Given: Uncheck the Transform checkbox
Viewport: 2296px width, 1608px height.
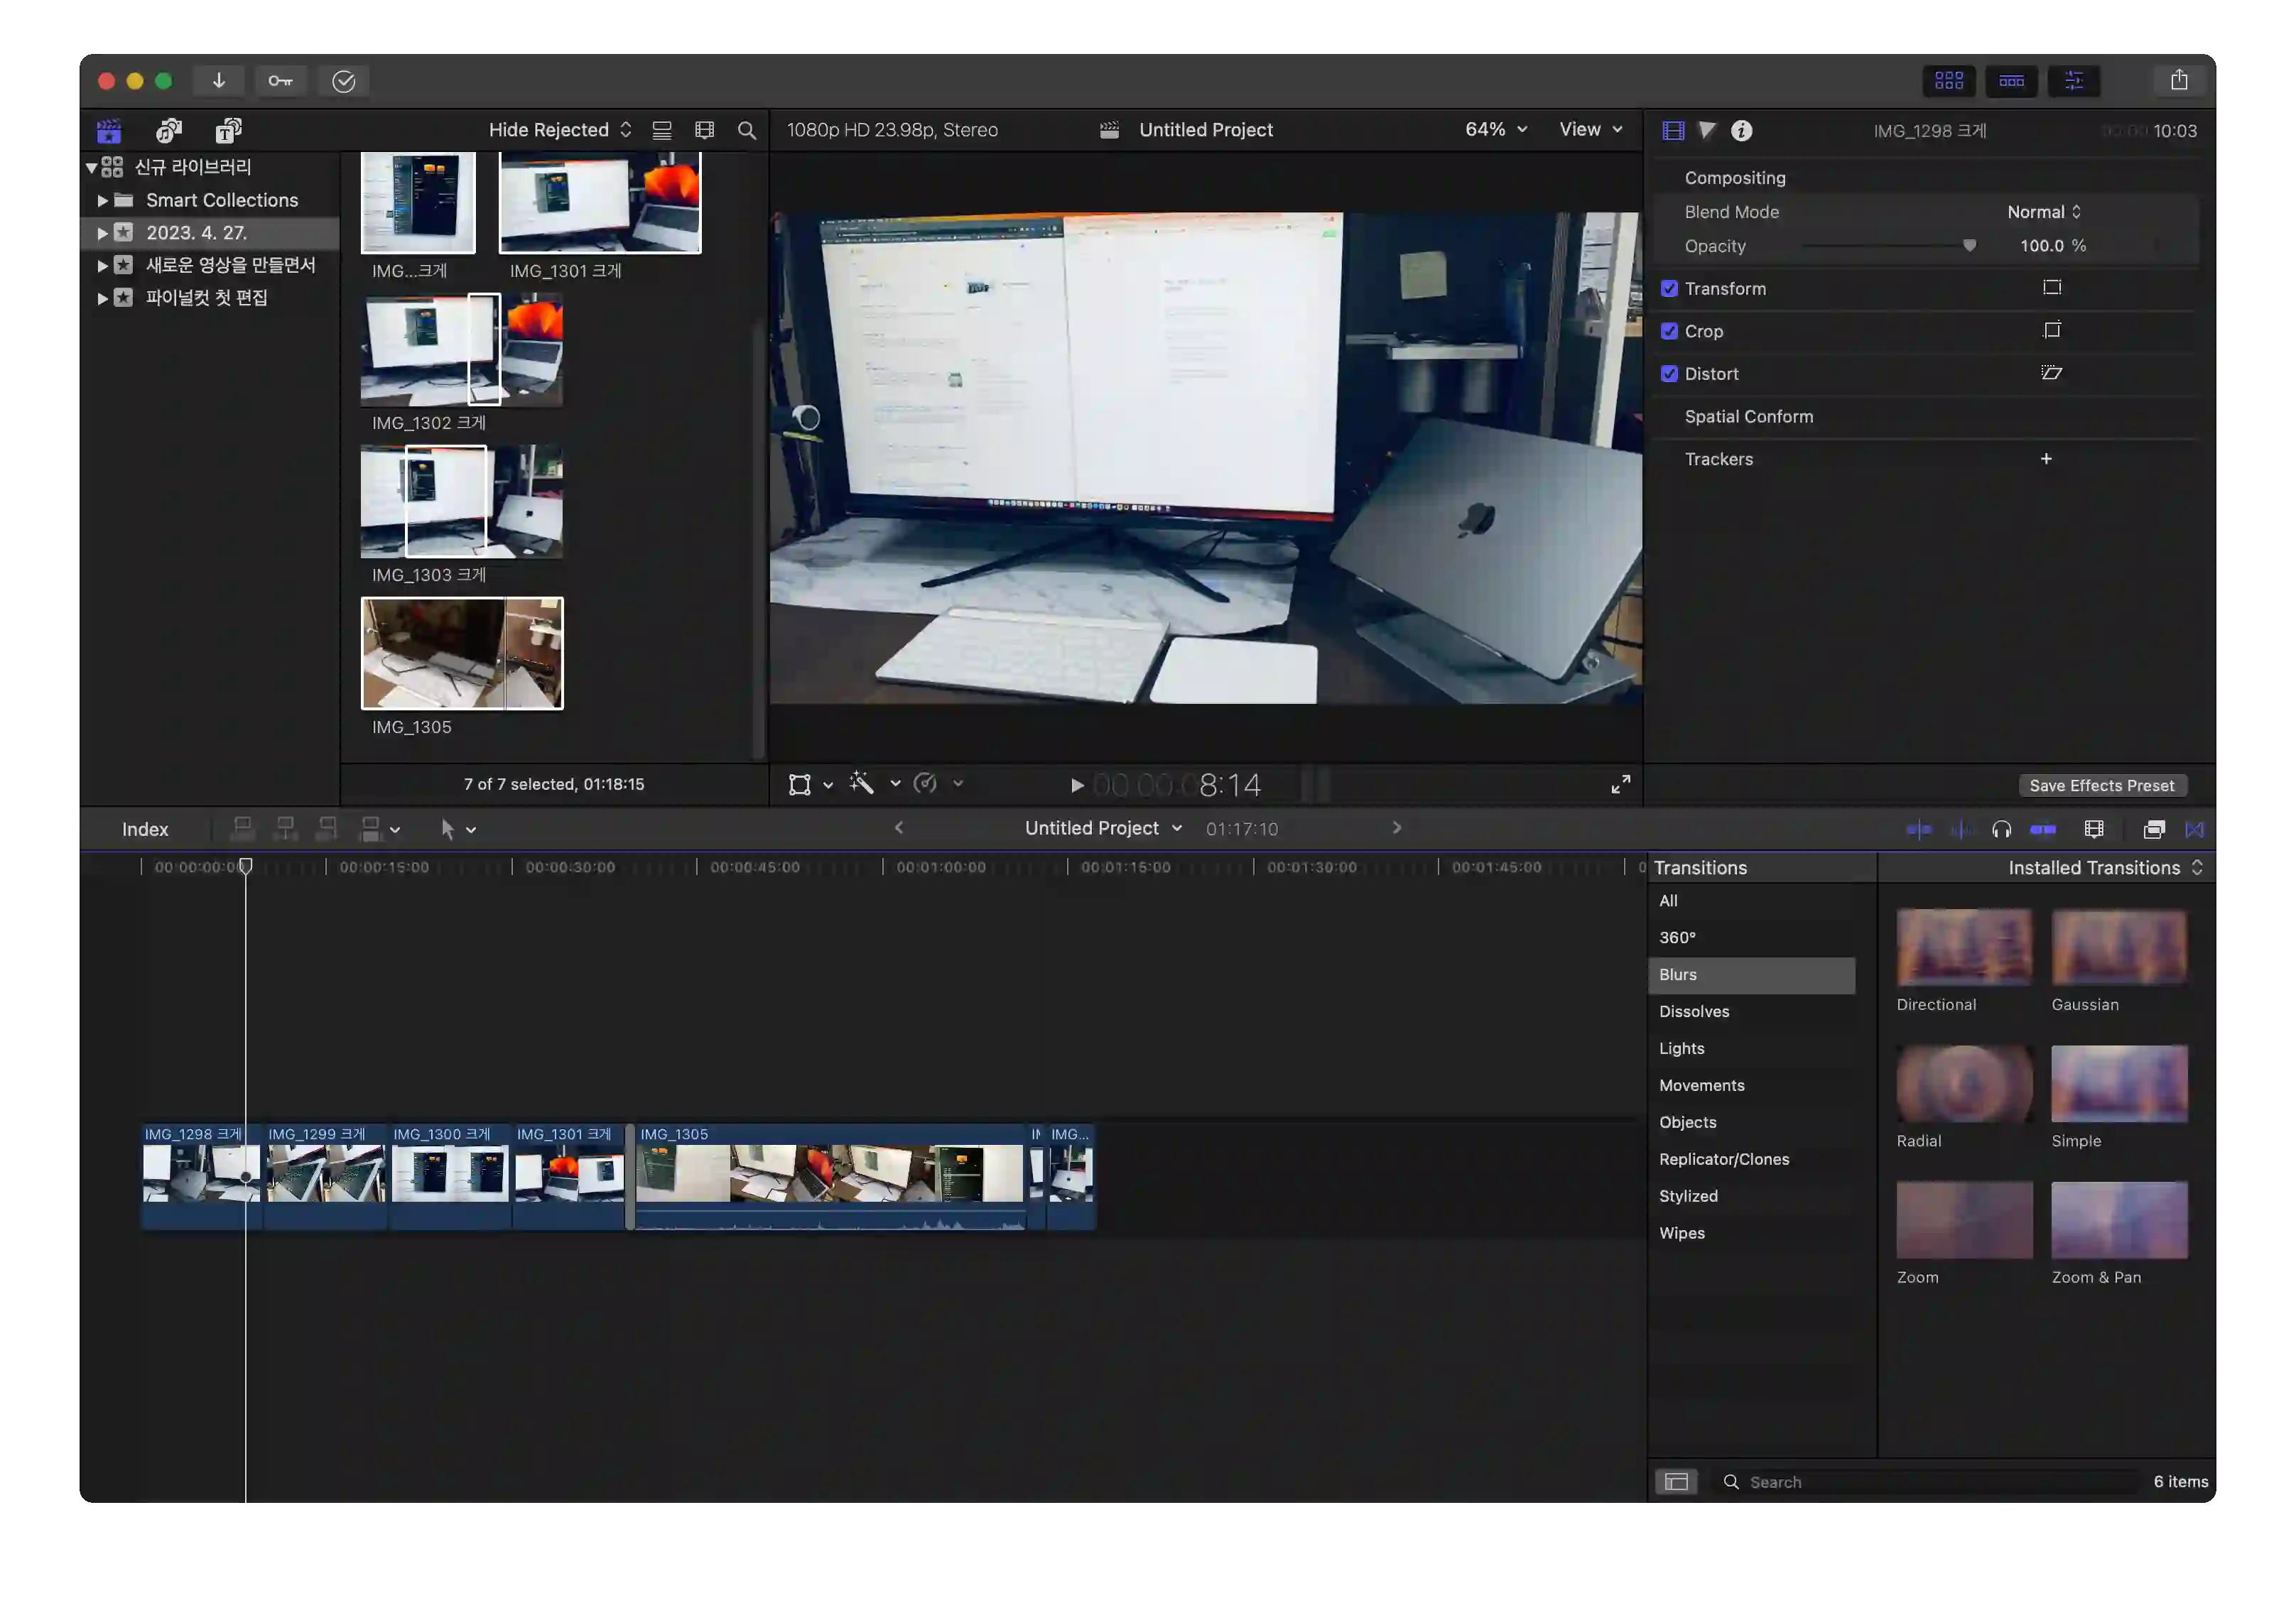Looking at the screenshot, I should (x=1669, y=289).
